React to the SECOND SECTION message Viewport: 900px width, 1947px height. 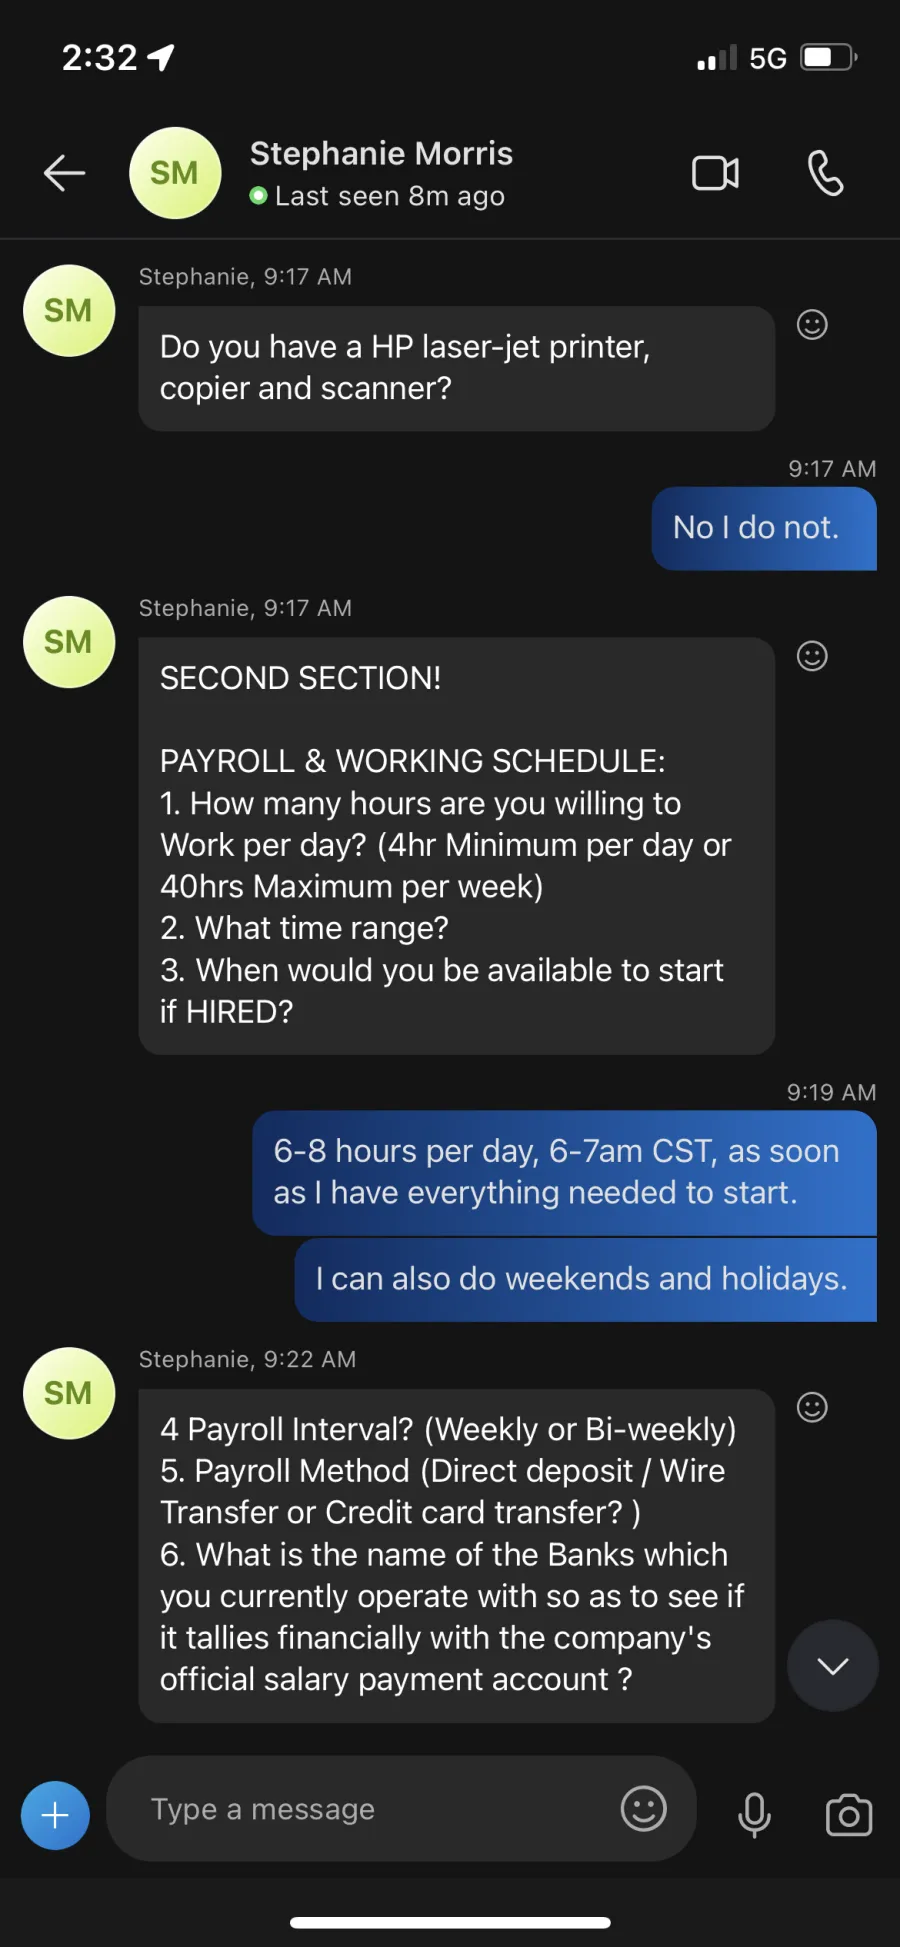coord(812,656)
